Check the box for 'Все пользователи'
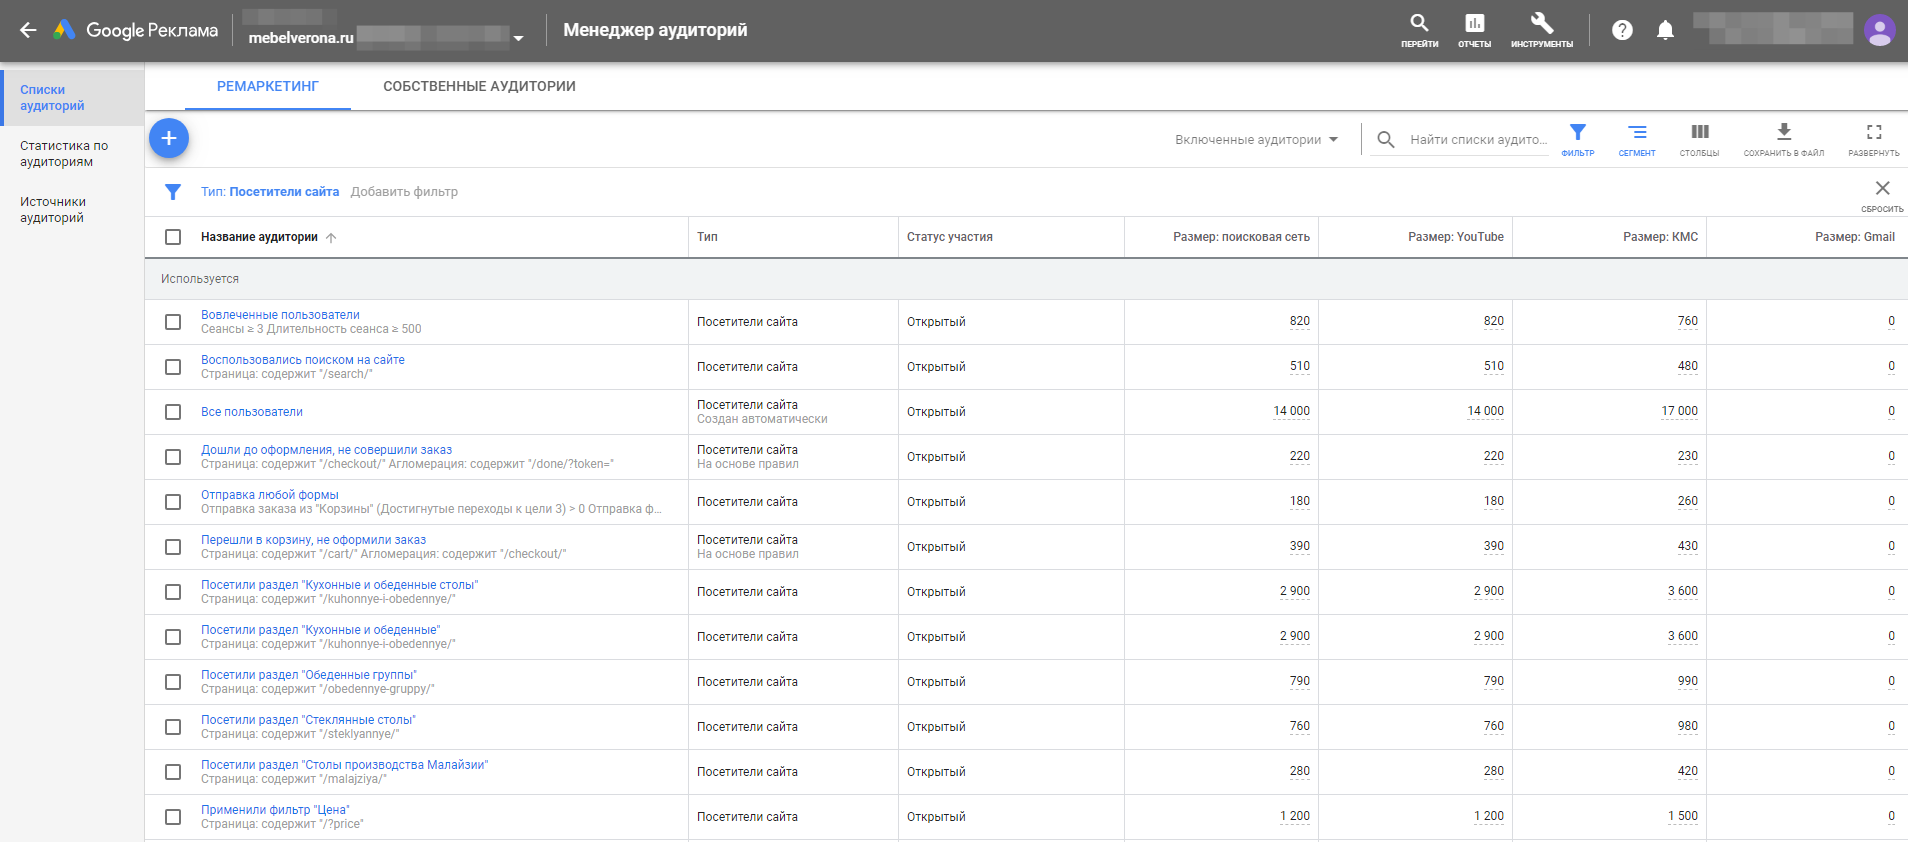This screenshot has height=842, width=1908. [x=173, y=412]
